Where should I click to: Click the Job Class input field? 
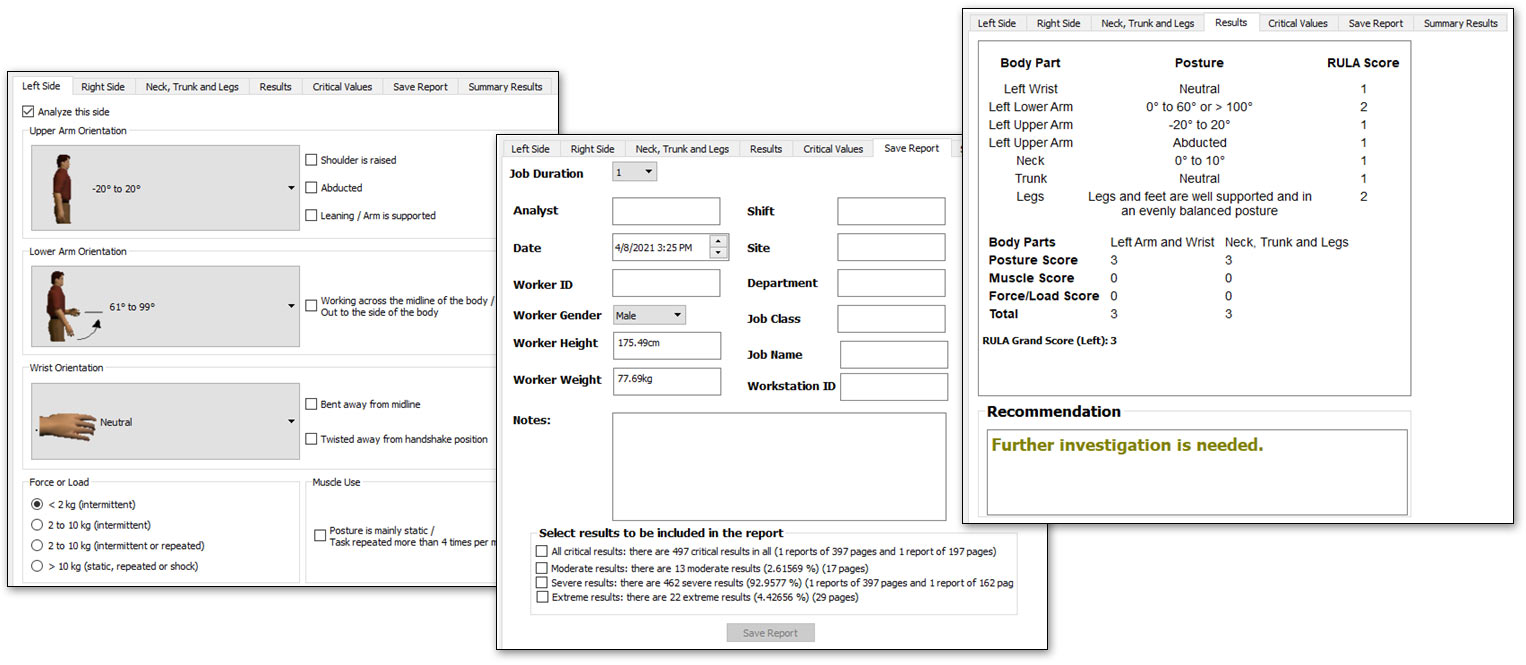pos(891,319)
